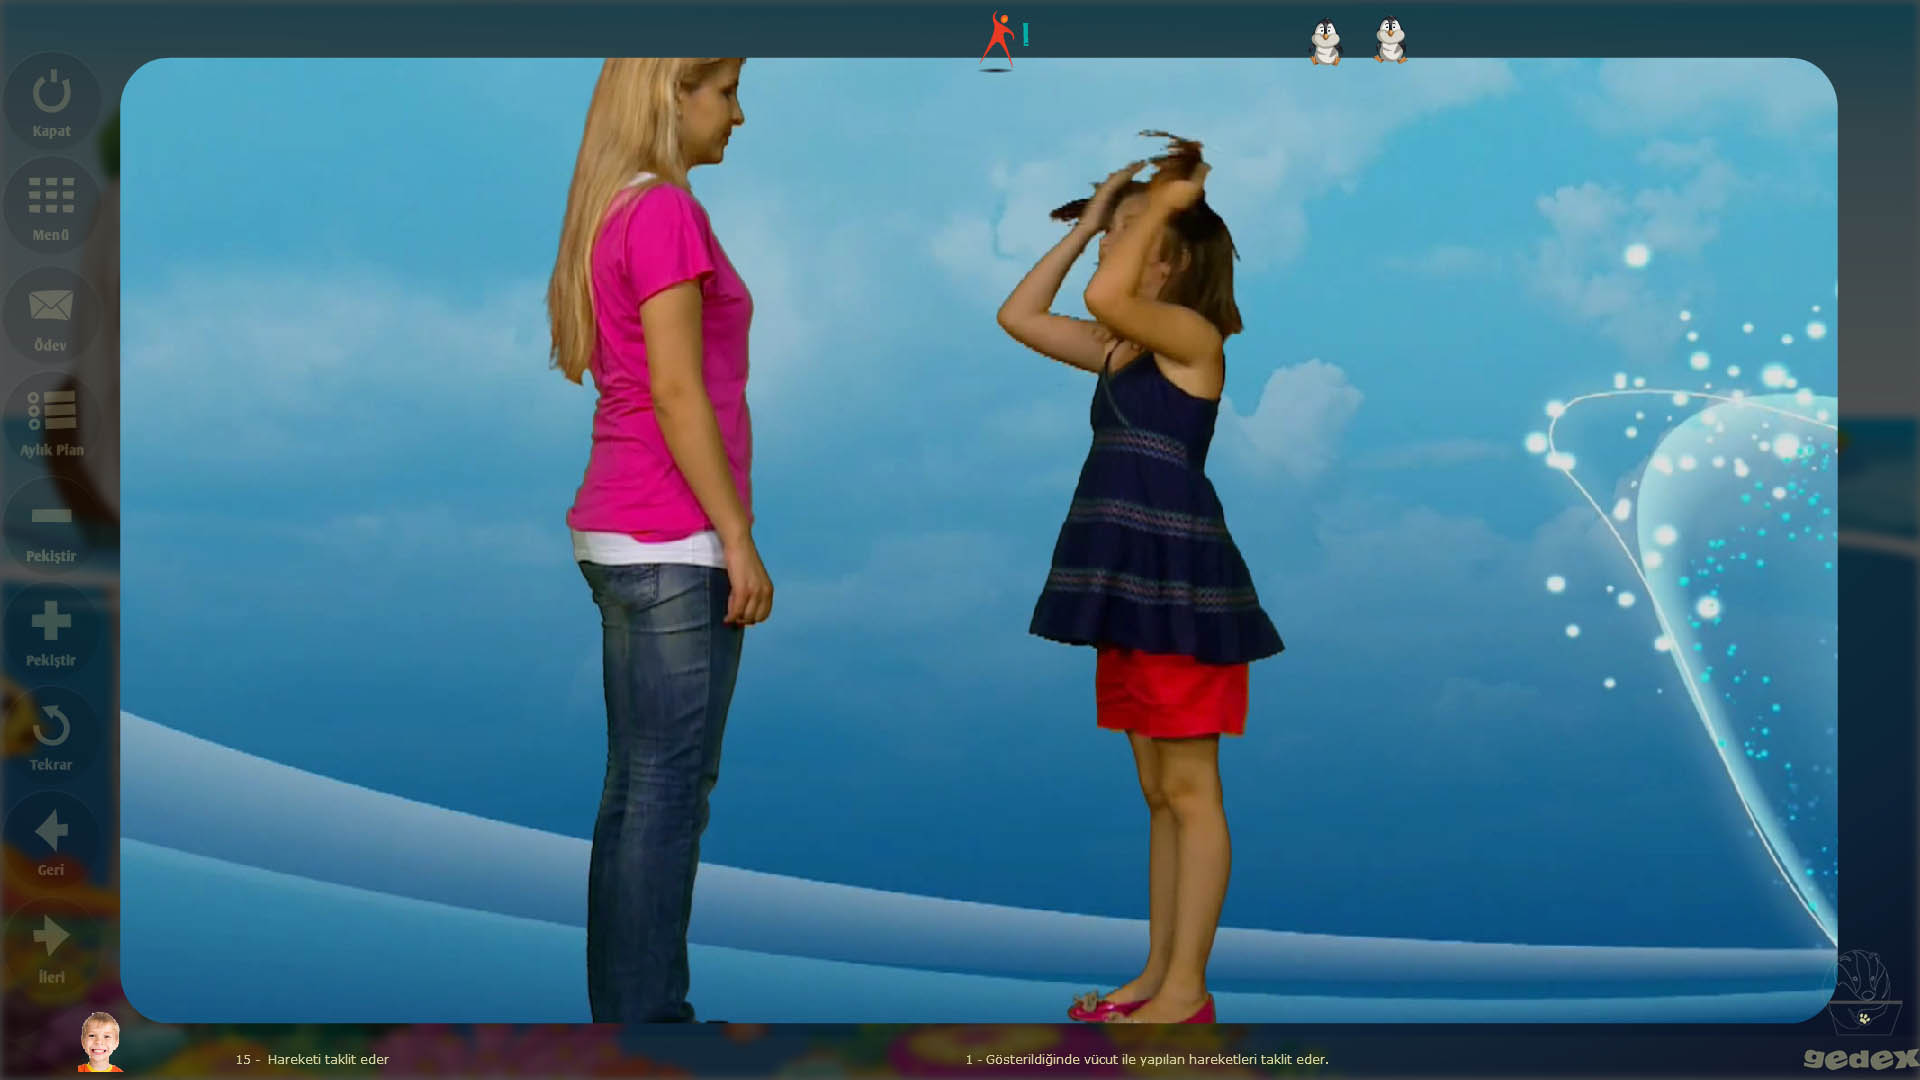Click the dog in basket icon
Viewport: 1920px width, 1080px height.
click(x=1862, y=992)
